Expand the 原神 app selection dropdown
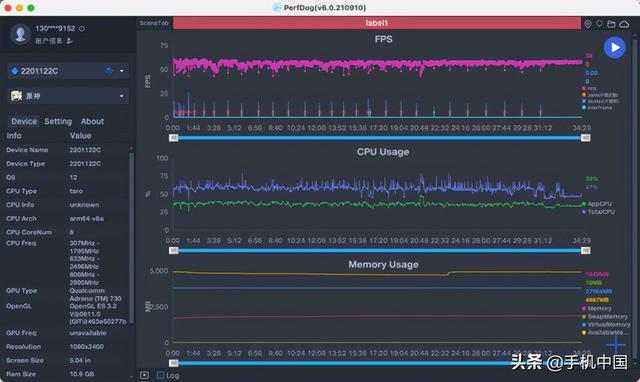 [122, 96]
